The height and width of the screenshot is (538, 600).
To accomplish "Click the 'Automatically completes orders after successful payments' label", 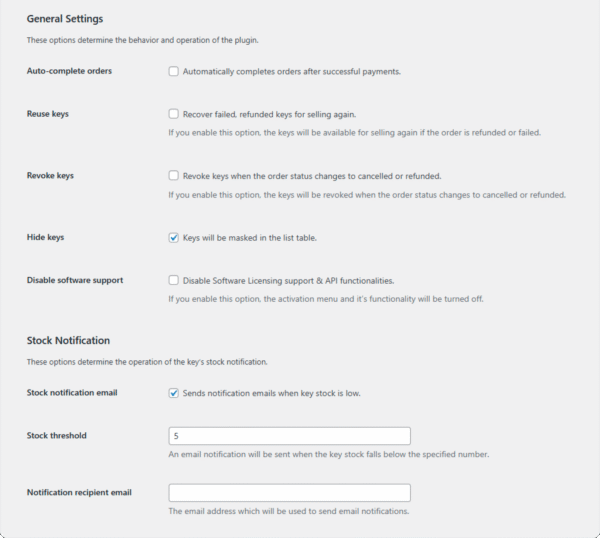I will pos(292,72).
